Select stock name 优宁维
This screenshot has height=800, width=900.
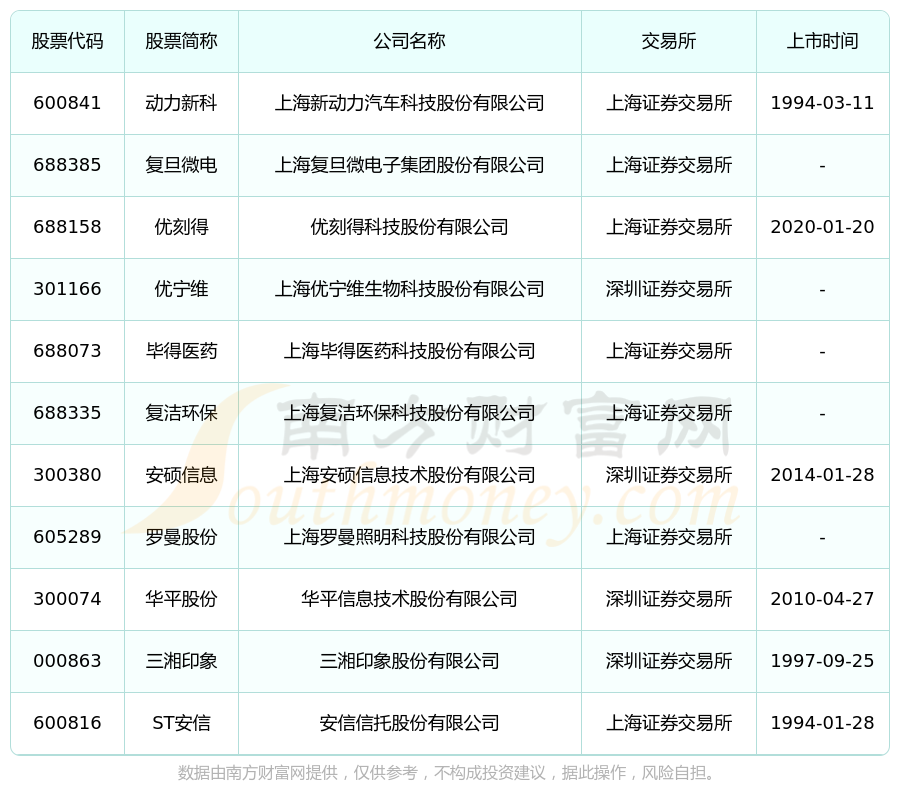[x=181, y=289]
